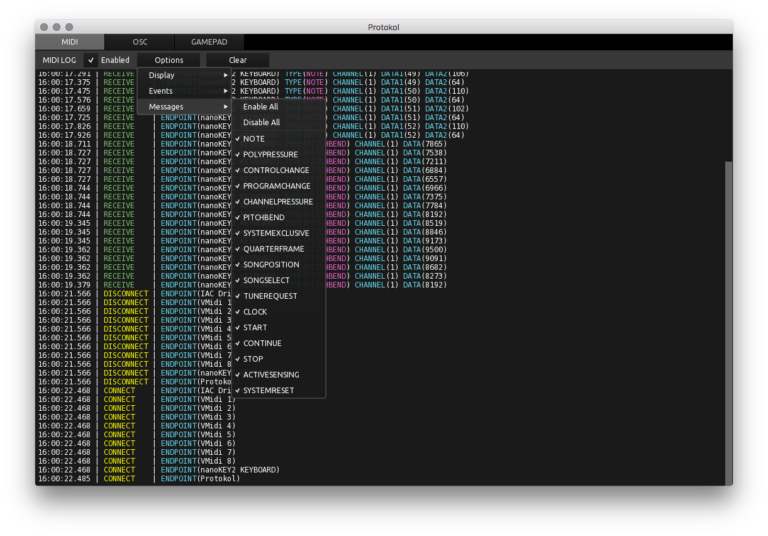Open the GAMEPAD tab
This screenshot has width=768, height=536.
point(209,42)
